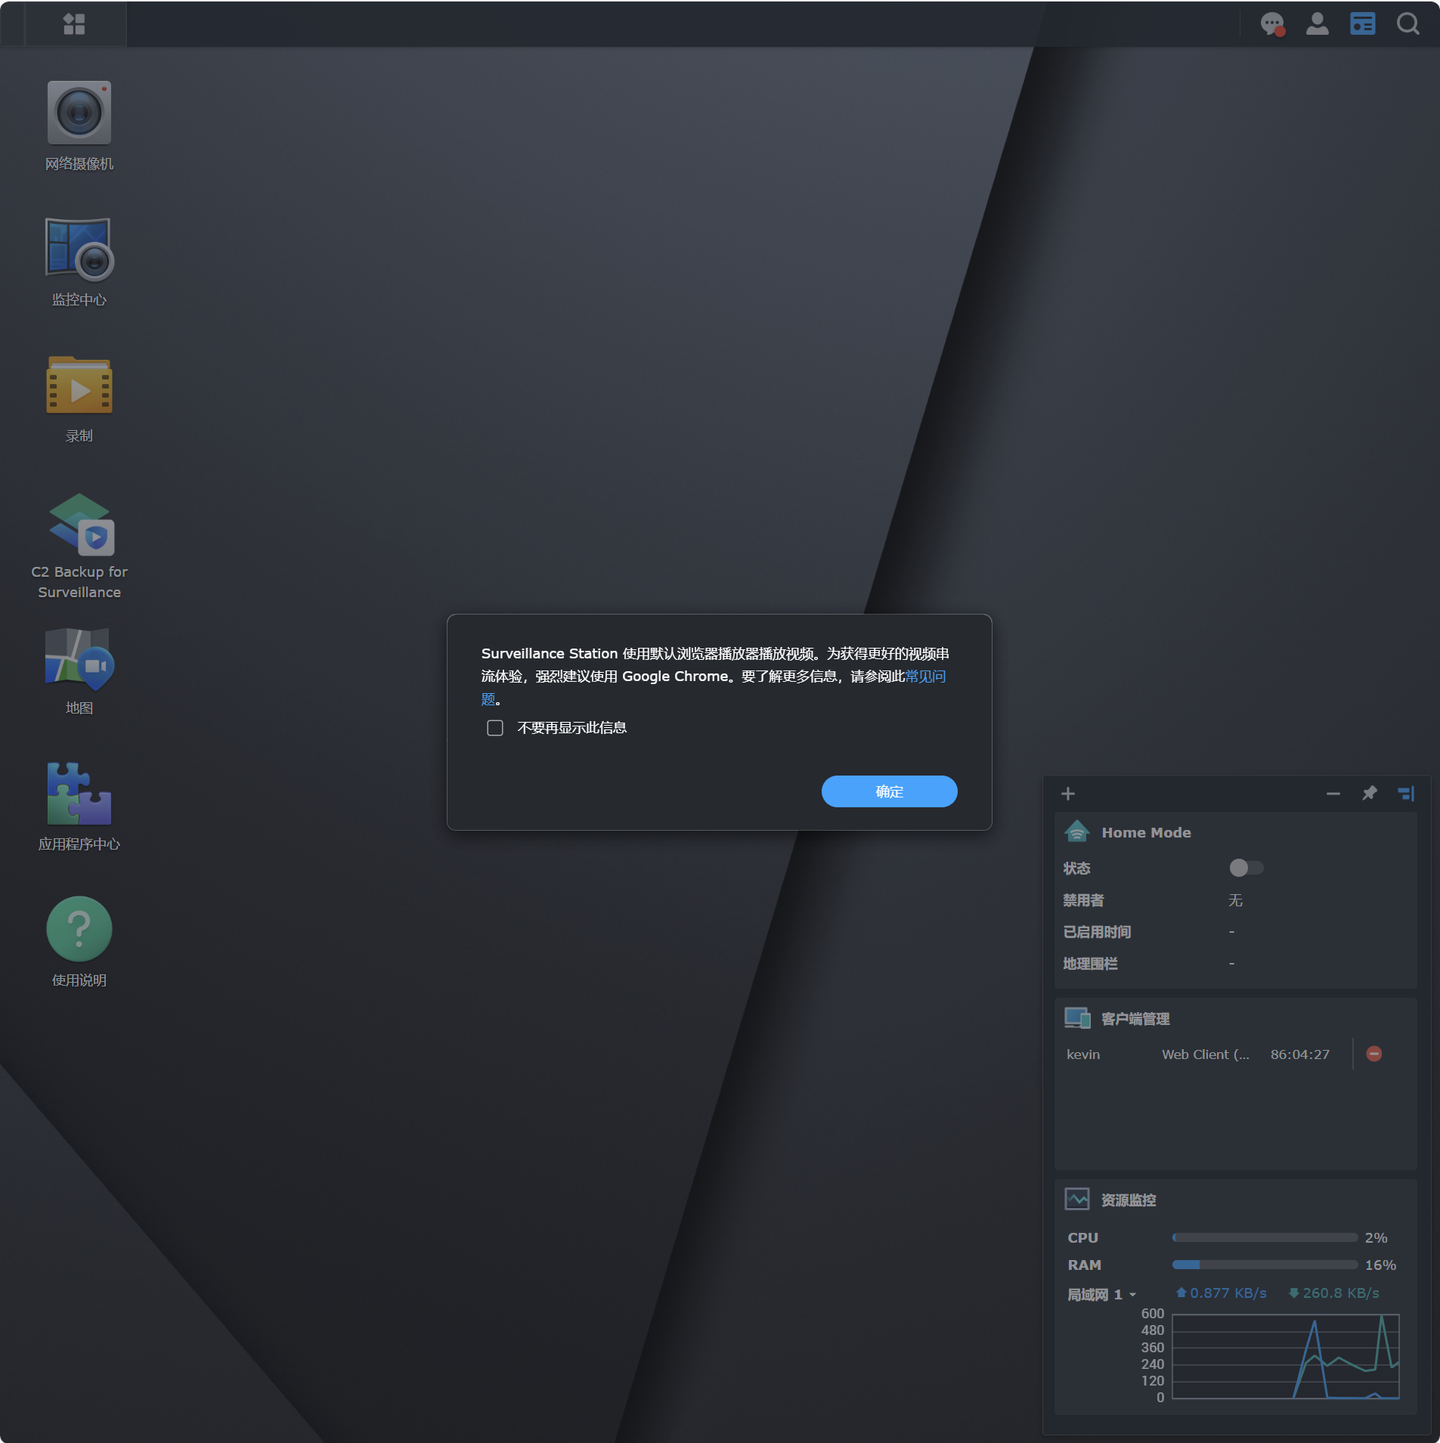Confirm the dialog with 确定

(889, 791)
